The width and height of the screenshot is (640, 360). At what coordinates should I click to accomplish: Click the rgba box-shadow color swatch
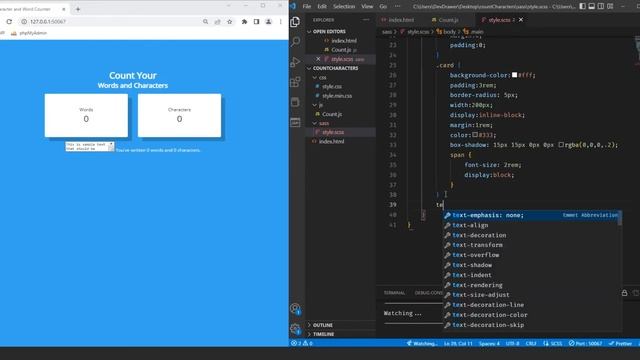click(x=561, y=144)
